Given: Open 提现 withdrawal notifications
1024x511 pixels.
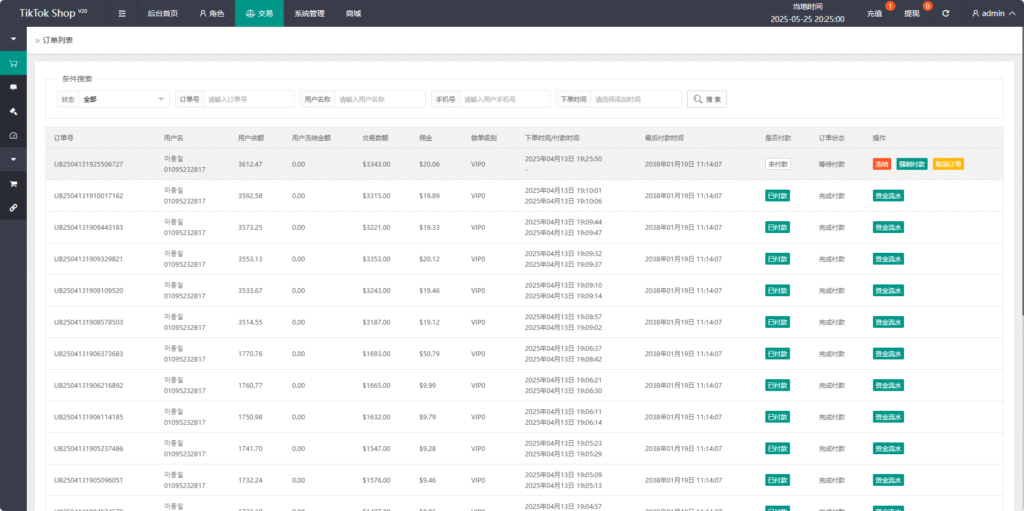Looking at the screenshot, I should pyautogui.click(x=912, y=13).
